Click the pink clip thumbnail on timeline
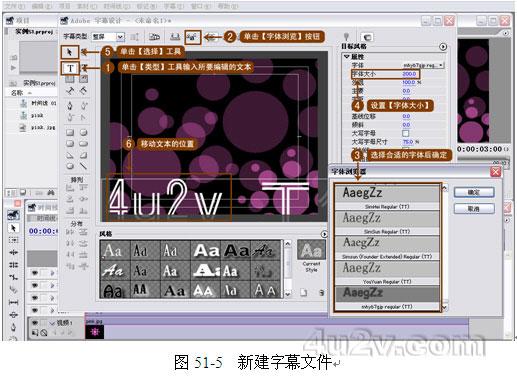 click(95, 332)
